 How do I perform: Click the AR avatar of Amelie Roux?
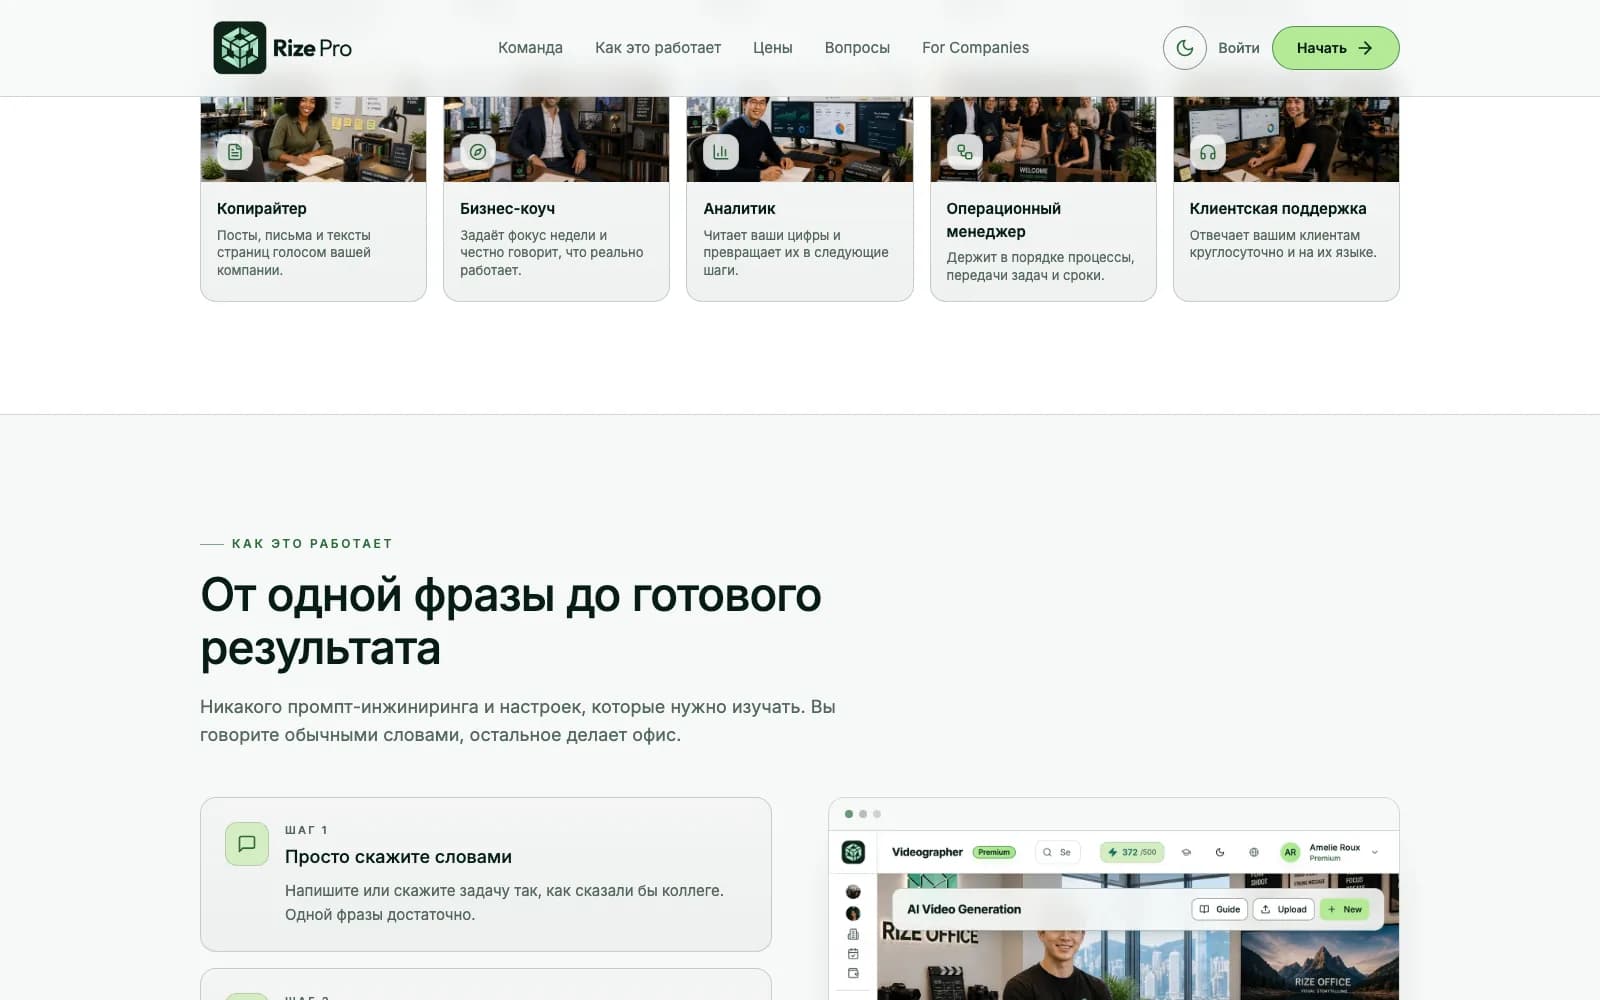pyautogui.click(x=1290, y=852)
